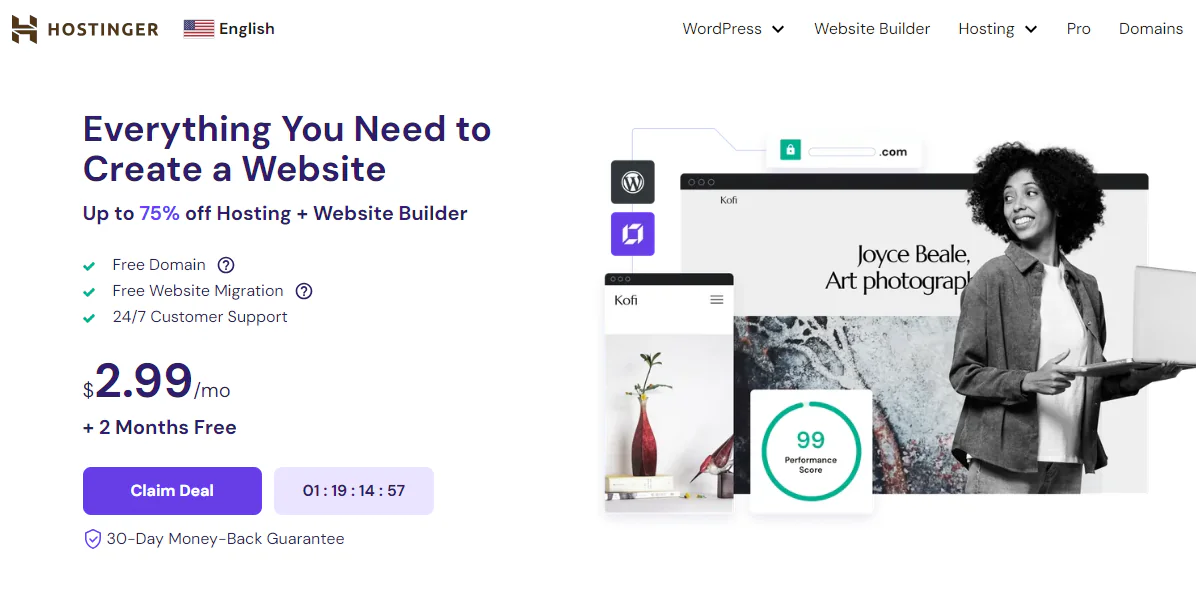Image resolution: width=1196 pixels, height=606 pixels.
Task: Click the Claim Deal button
Action: pos(172,491)
